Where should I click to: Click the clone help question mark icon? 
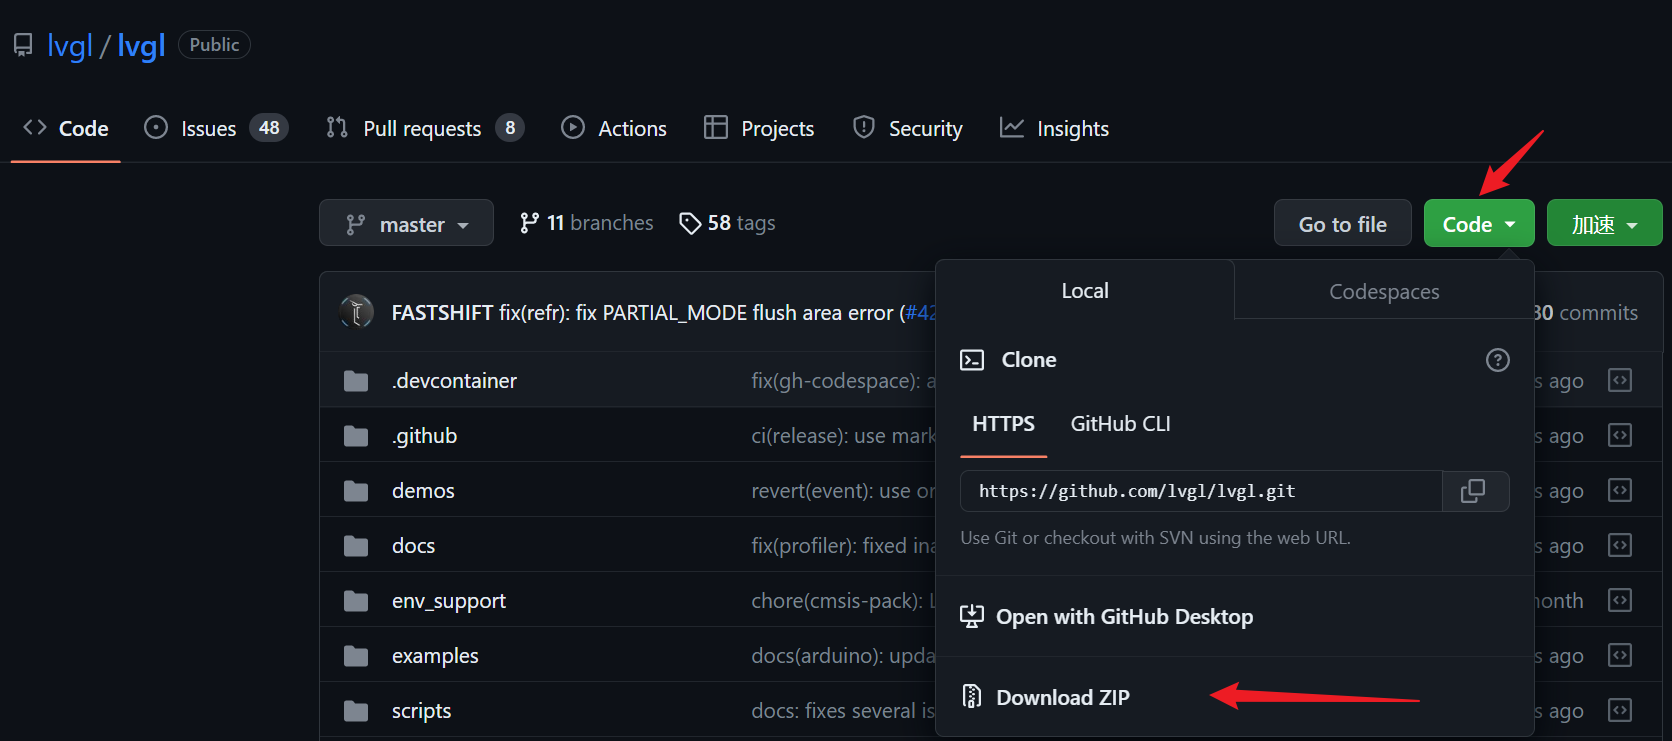click(1497, 360)
